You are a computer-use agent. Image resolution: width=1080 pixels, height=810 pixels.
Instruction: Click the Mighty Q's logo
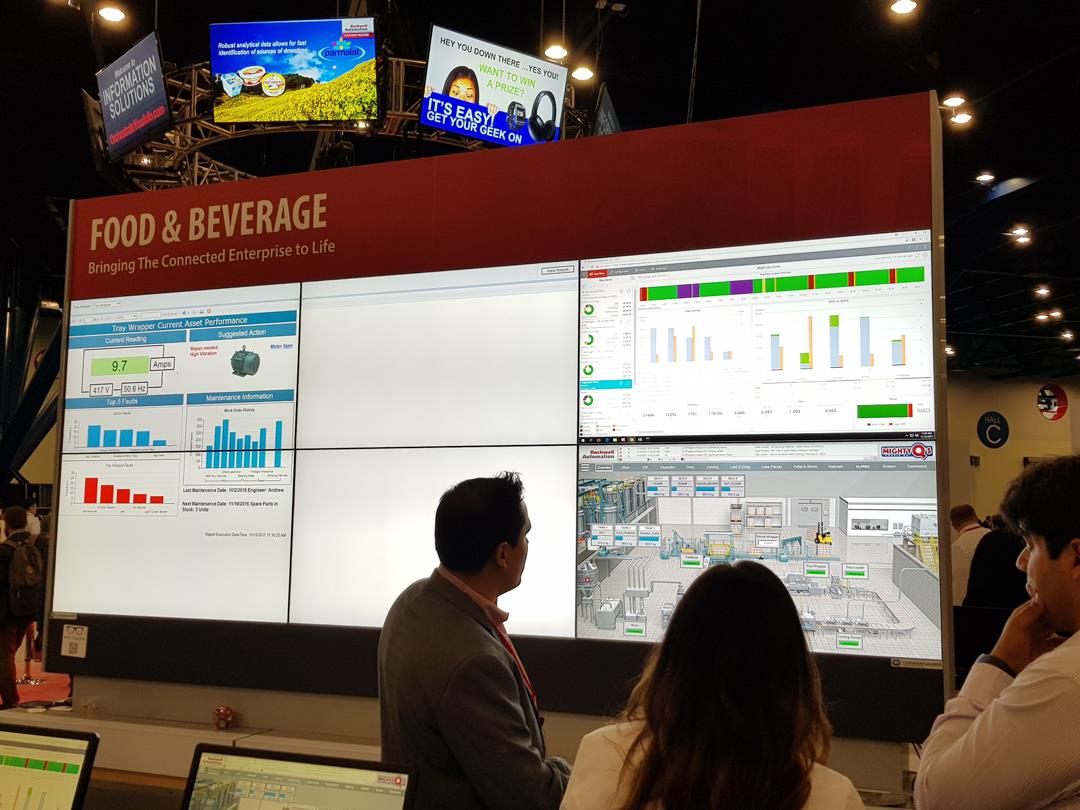(x=907, y=451)
